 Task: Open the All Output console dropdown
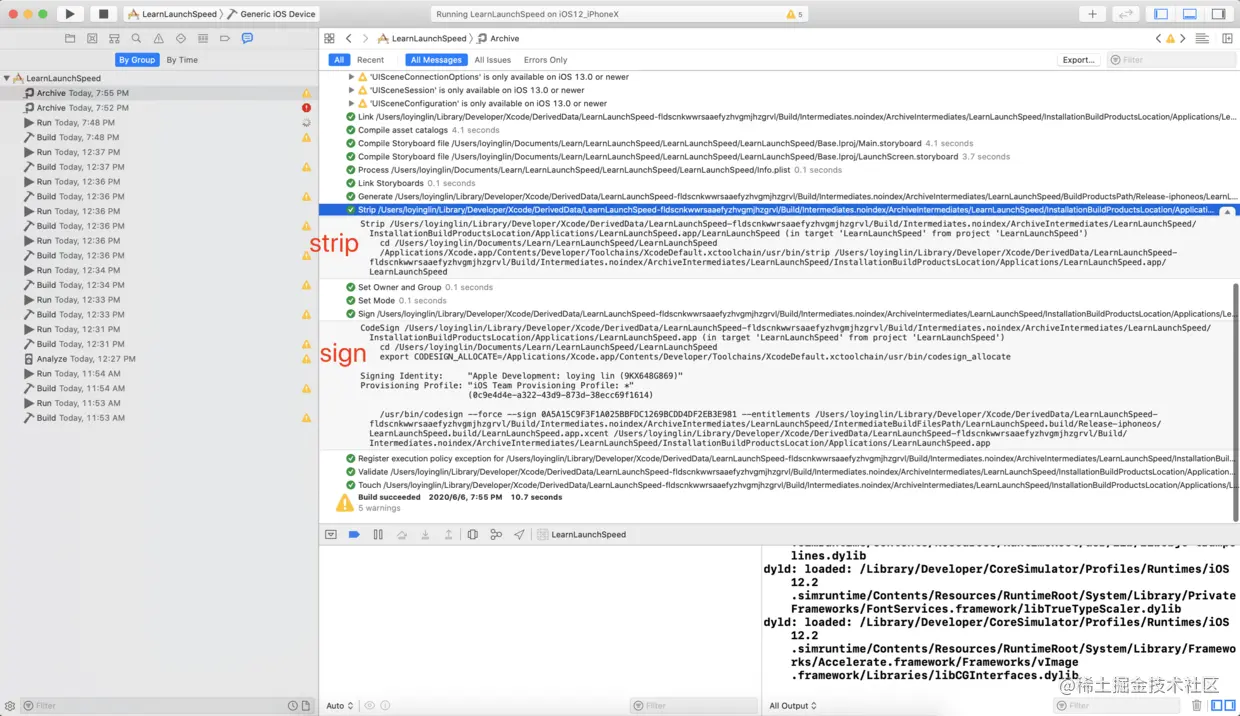793,706
